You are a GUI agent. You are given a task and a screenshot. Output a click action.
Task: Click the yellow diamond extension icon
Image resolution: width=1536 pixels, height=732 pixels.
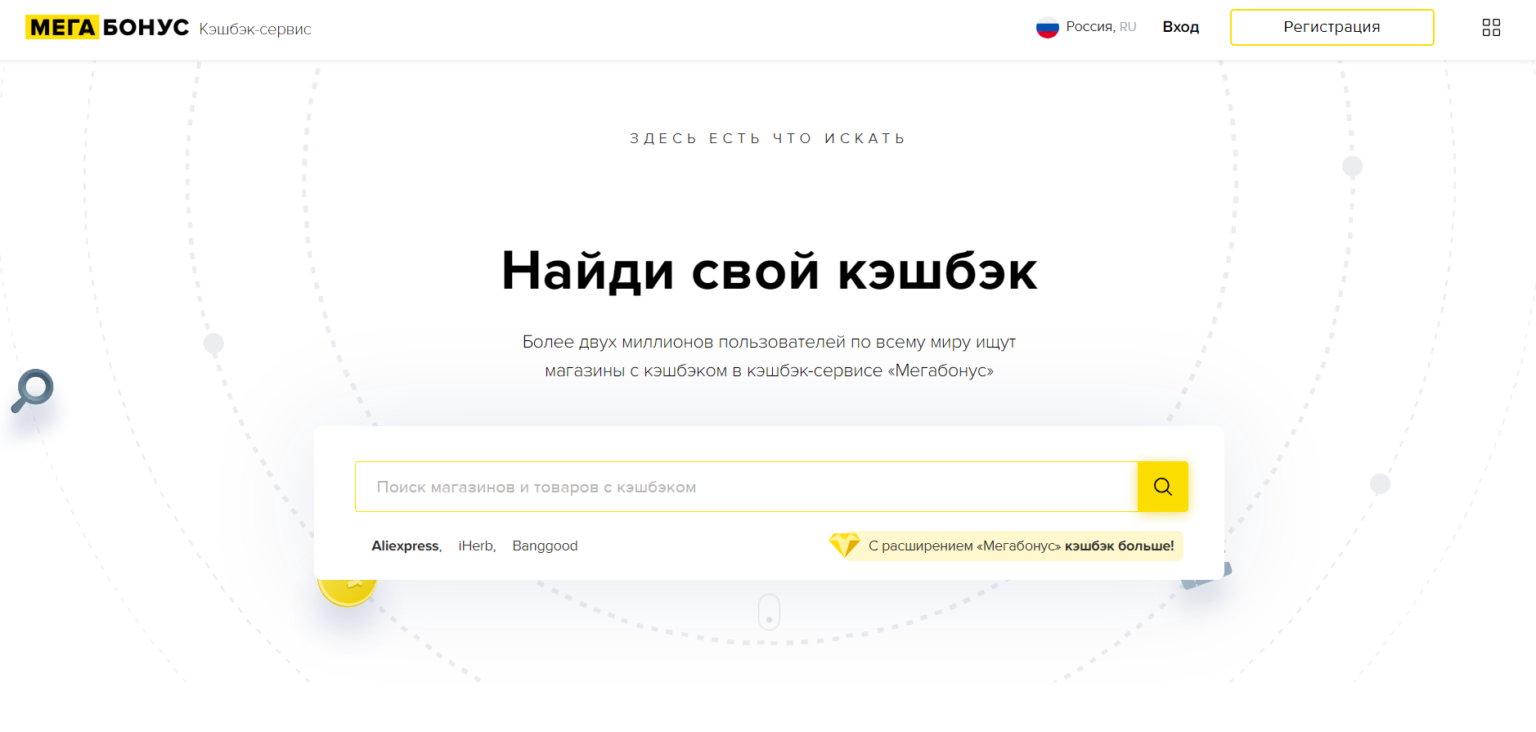click(x=844, y=545)
